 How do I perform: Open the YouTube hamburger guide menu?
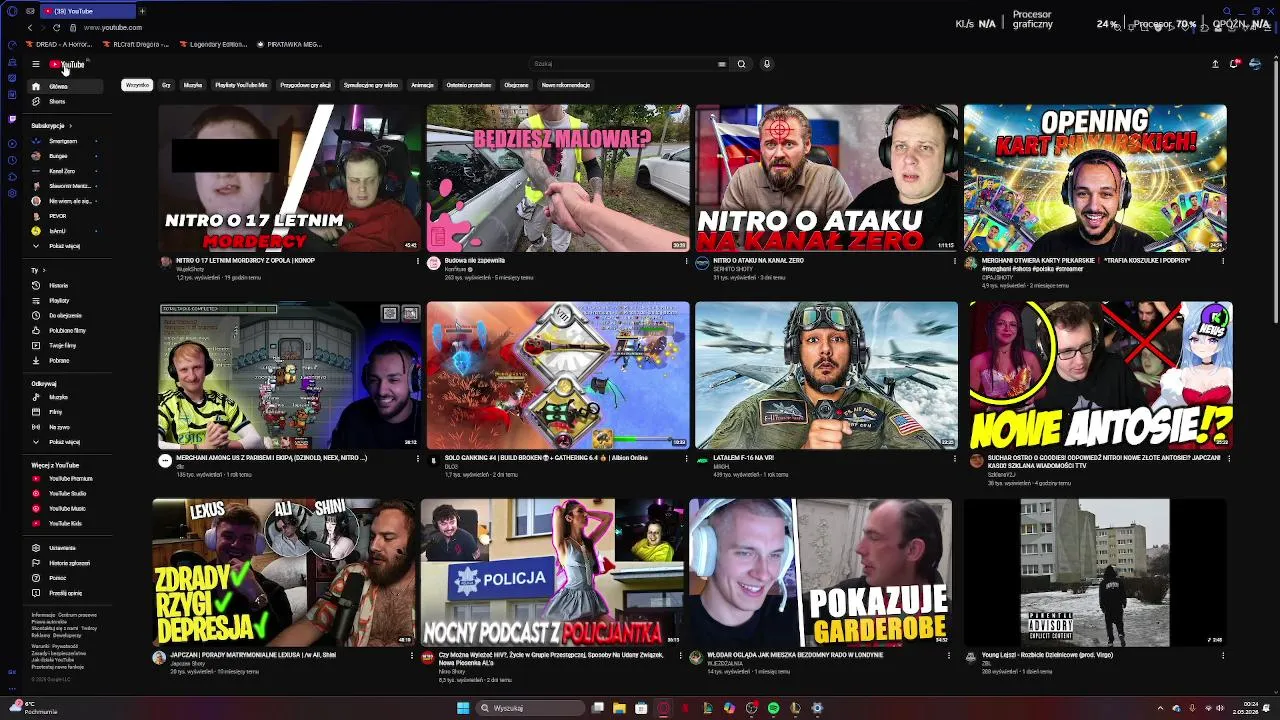[35, 64]
